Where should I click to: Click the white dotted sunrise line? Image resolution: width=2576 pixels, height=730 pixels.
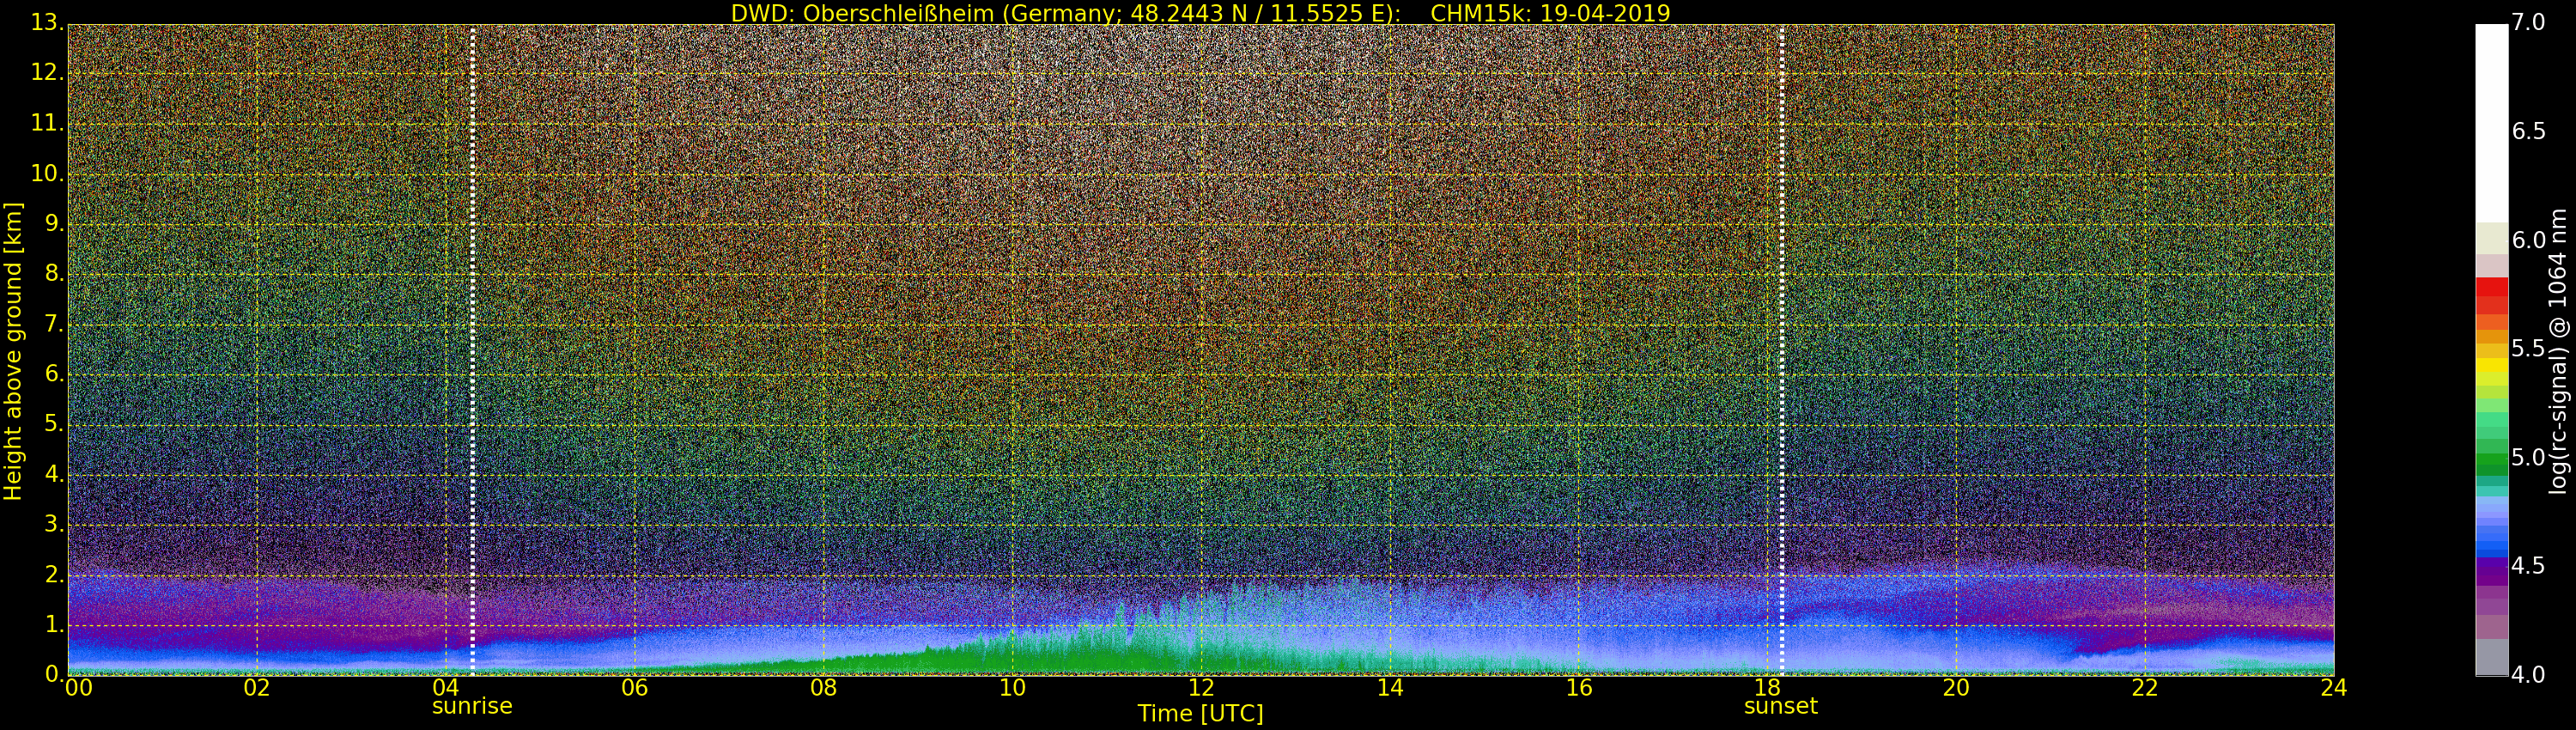(x=472, y=350)
